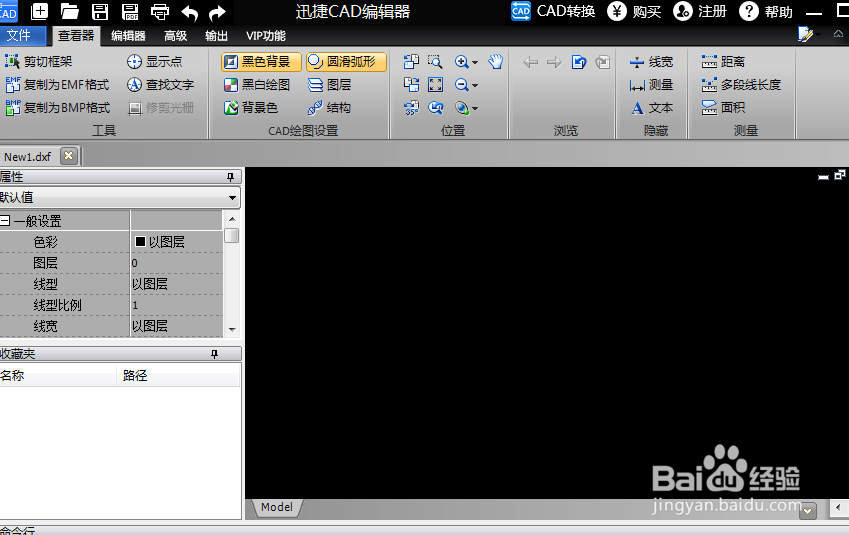Click the 路径 column header
The image size is (849, 535).
[x=178, y=375]
